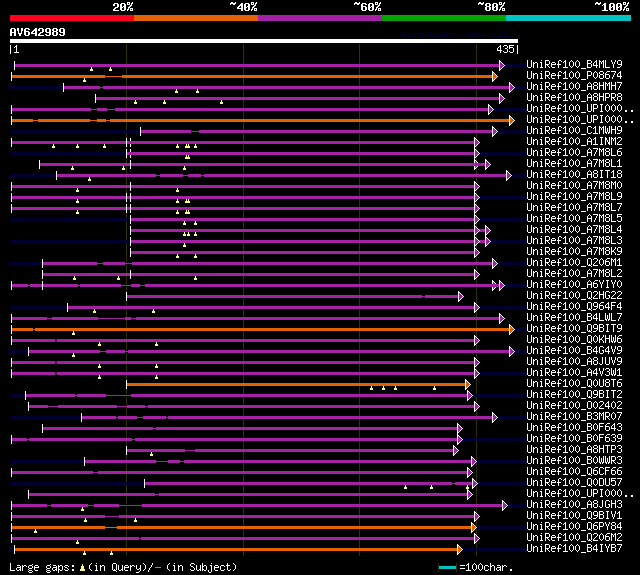The height and width of the screenshot is (575, 640).
Task: Select hit label UniRef100_A7M8L5
Action: pos(574,219)
